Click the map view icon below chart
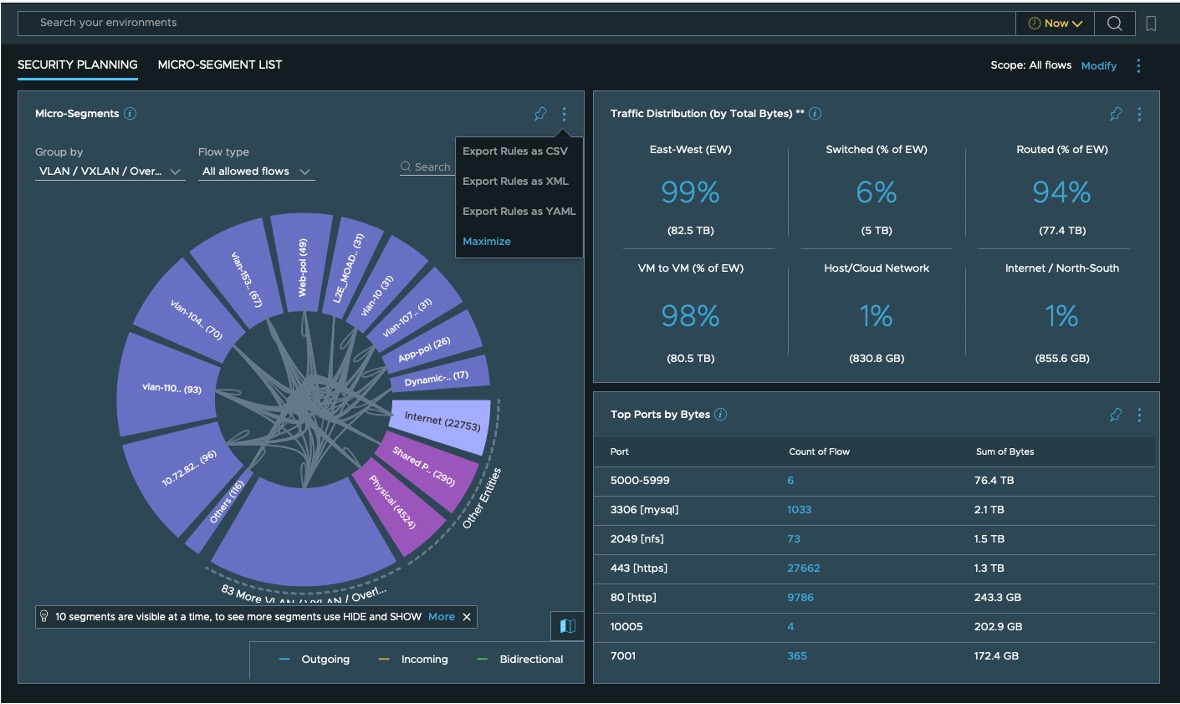The width and height of the screenshot is (1180, 704). click(x=567, y=626)
